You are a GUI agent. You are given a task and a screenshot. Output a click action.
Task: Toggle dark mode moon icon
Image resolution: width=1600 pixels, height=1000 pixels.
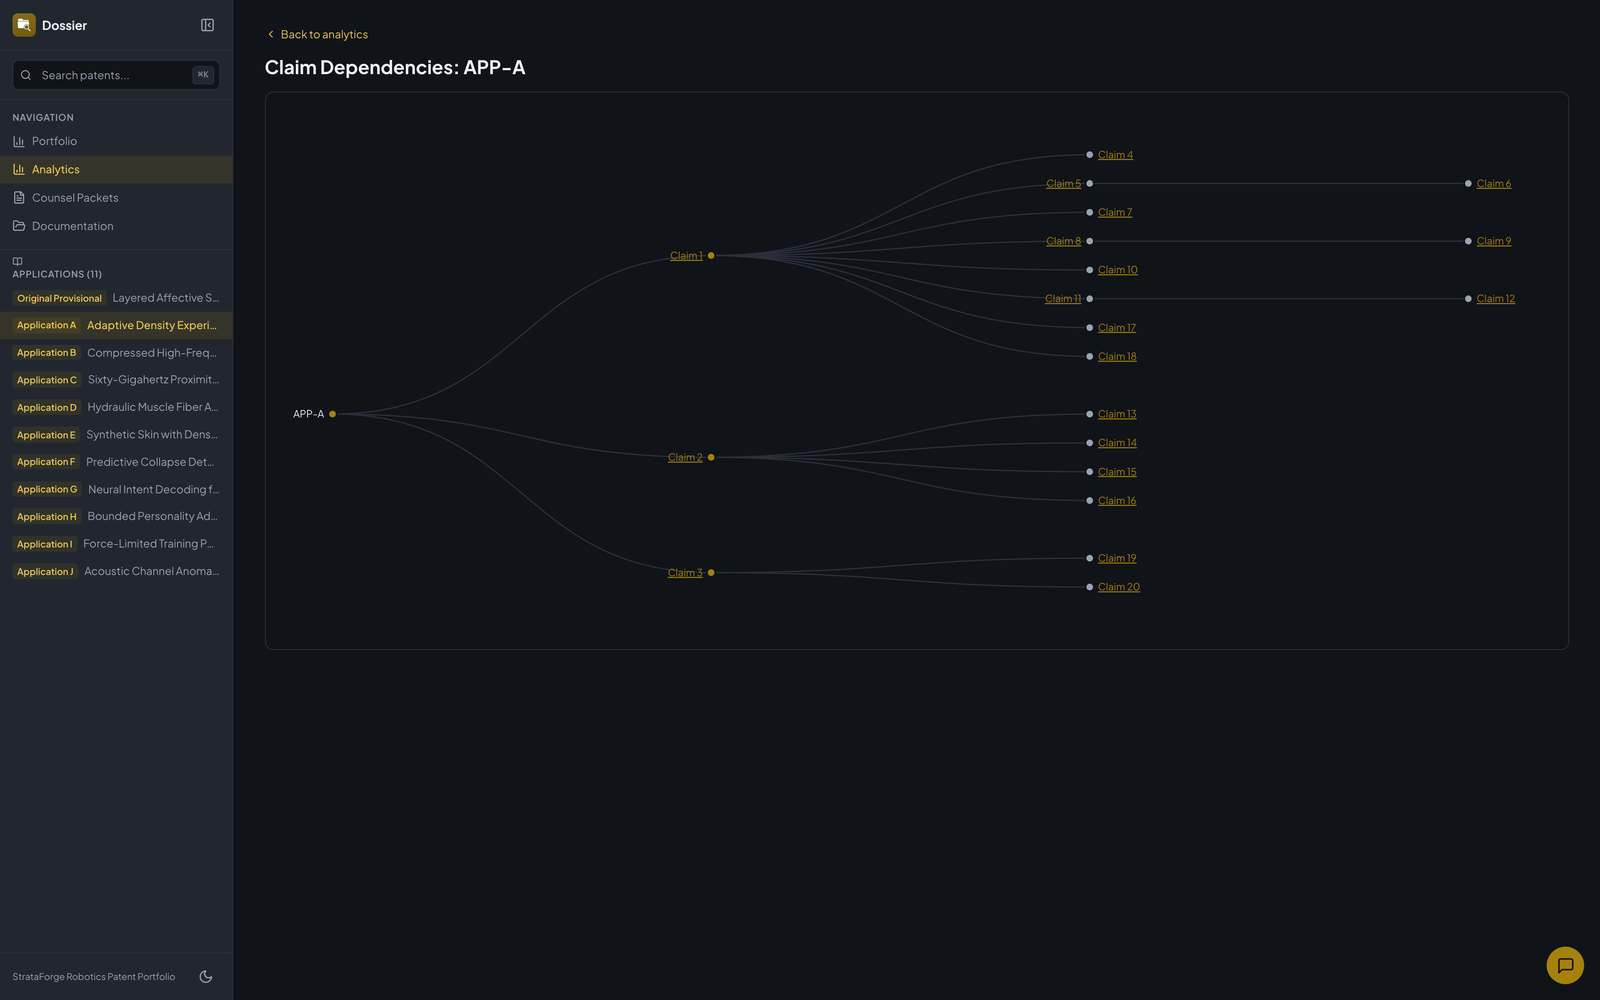pos(206,977)
